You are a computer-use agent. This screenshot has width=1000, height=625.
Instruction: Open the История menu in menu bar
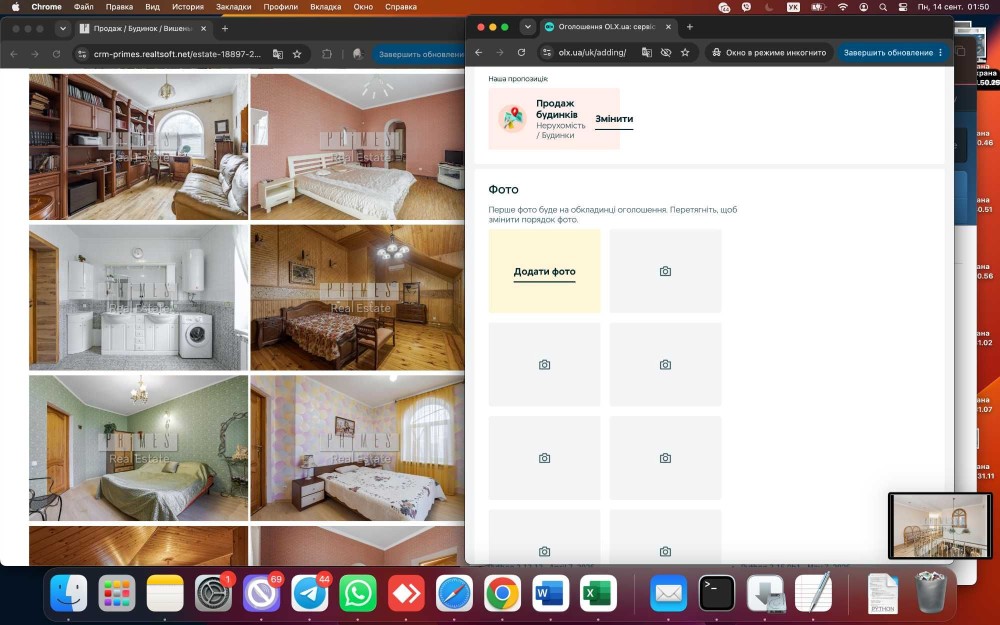(188, 7)
